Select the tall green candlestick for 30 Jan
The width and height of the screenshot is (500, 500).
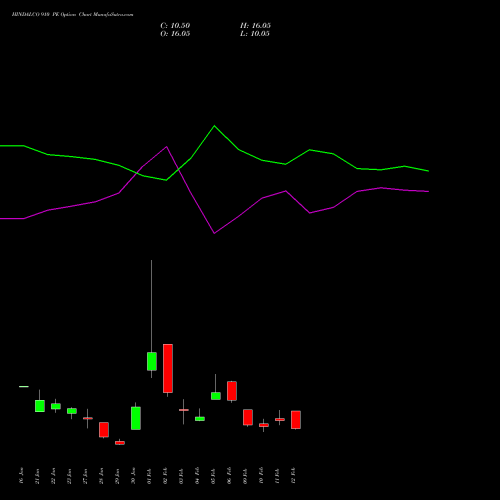pos(136,418)
